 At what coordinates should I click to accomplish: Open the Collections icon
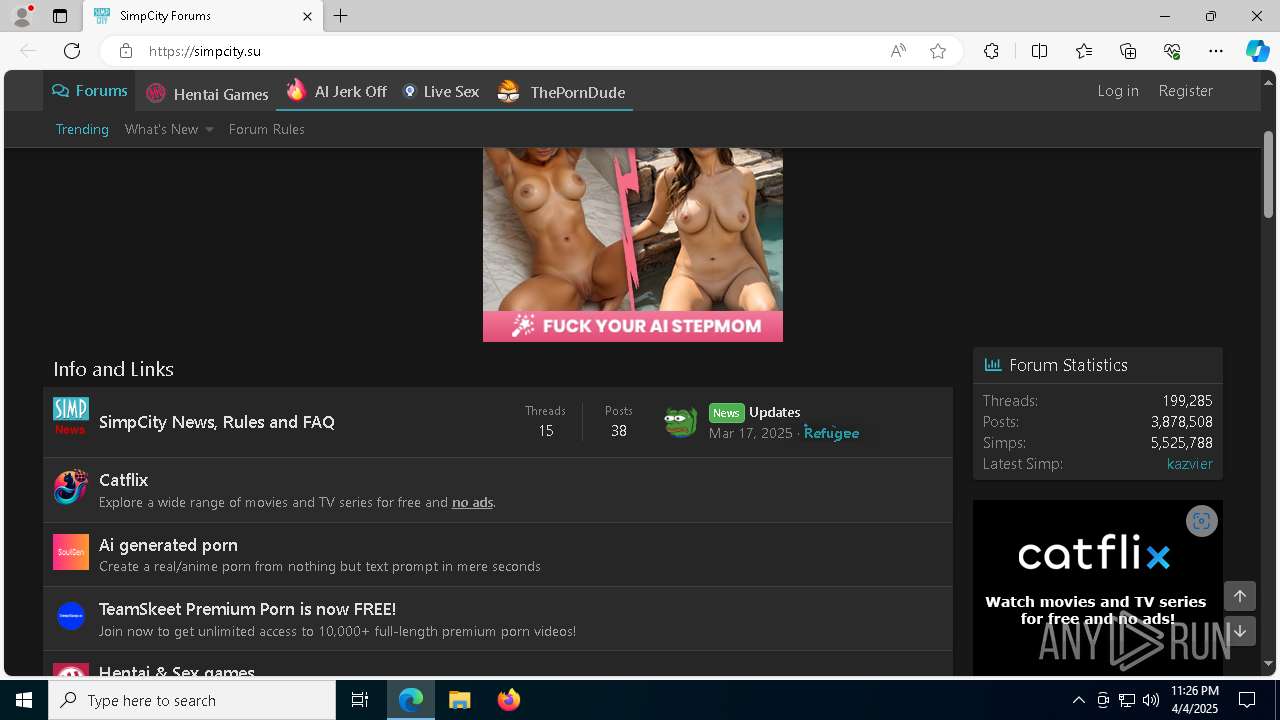coord(1128,51)
